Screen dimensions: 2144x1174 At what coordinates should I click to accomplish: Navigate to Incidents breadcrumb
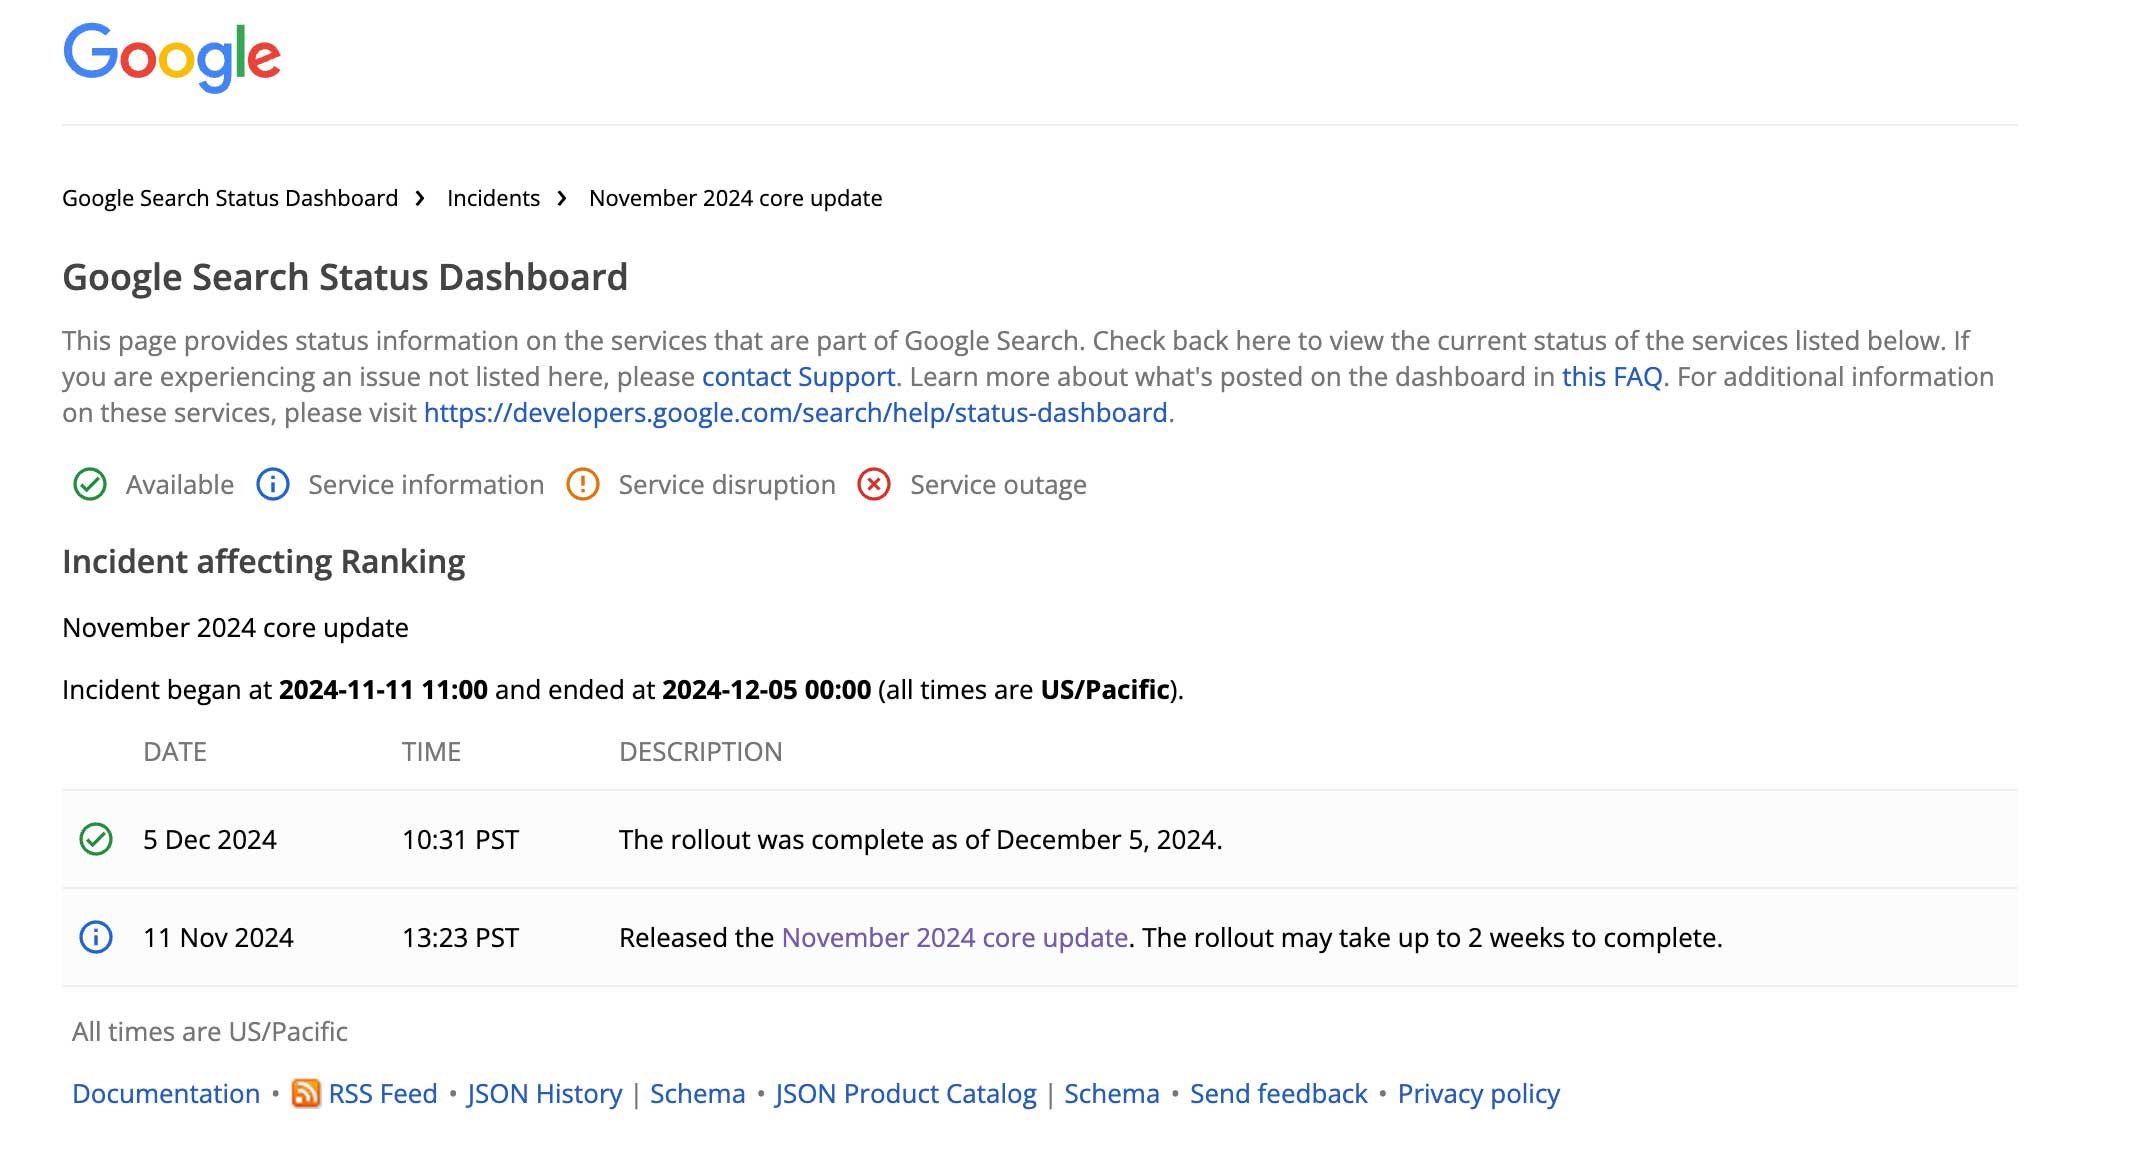pos(493,198)
